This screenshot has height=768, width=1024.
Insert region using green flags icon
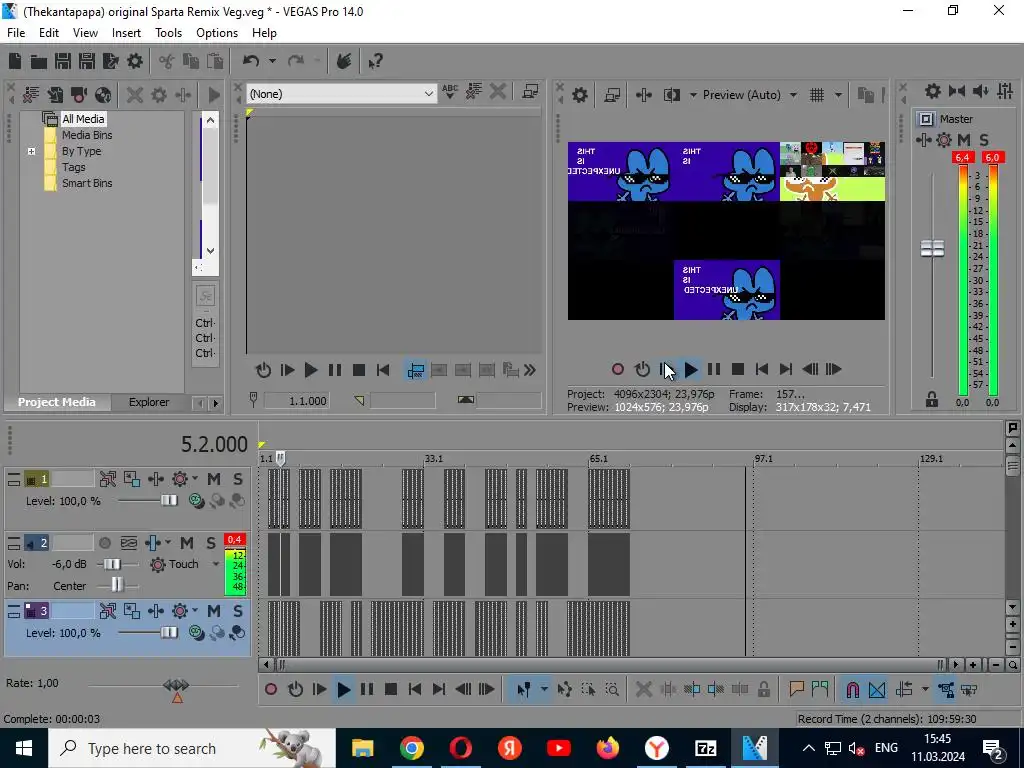tap(820, 689)
